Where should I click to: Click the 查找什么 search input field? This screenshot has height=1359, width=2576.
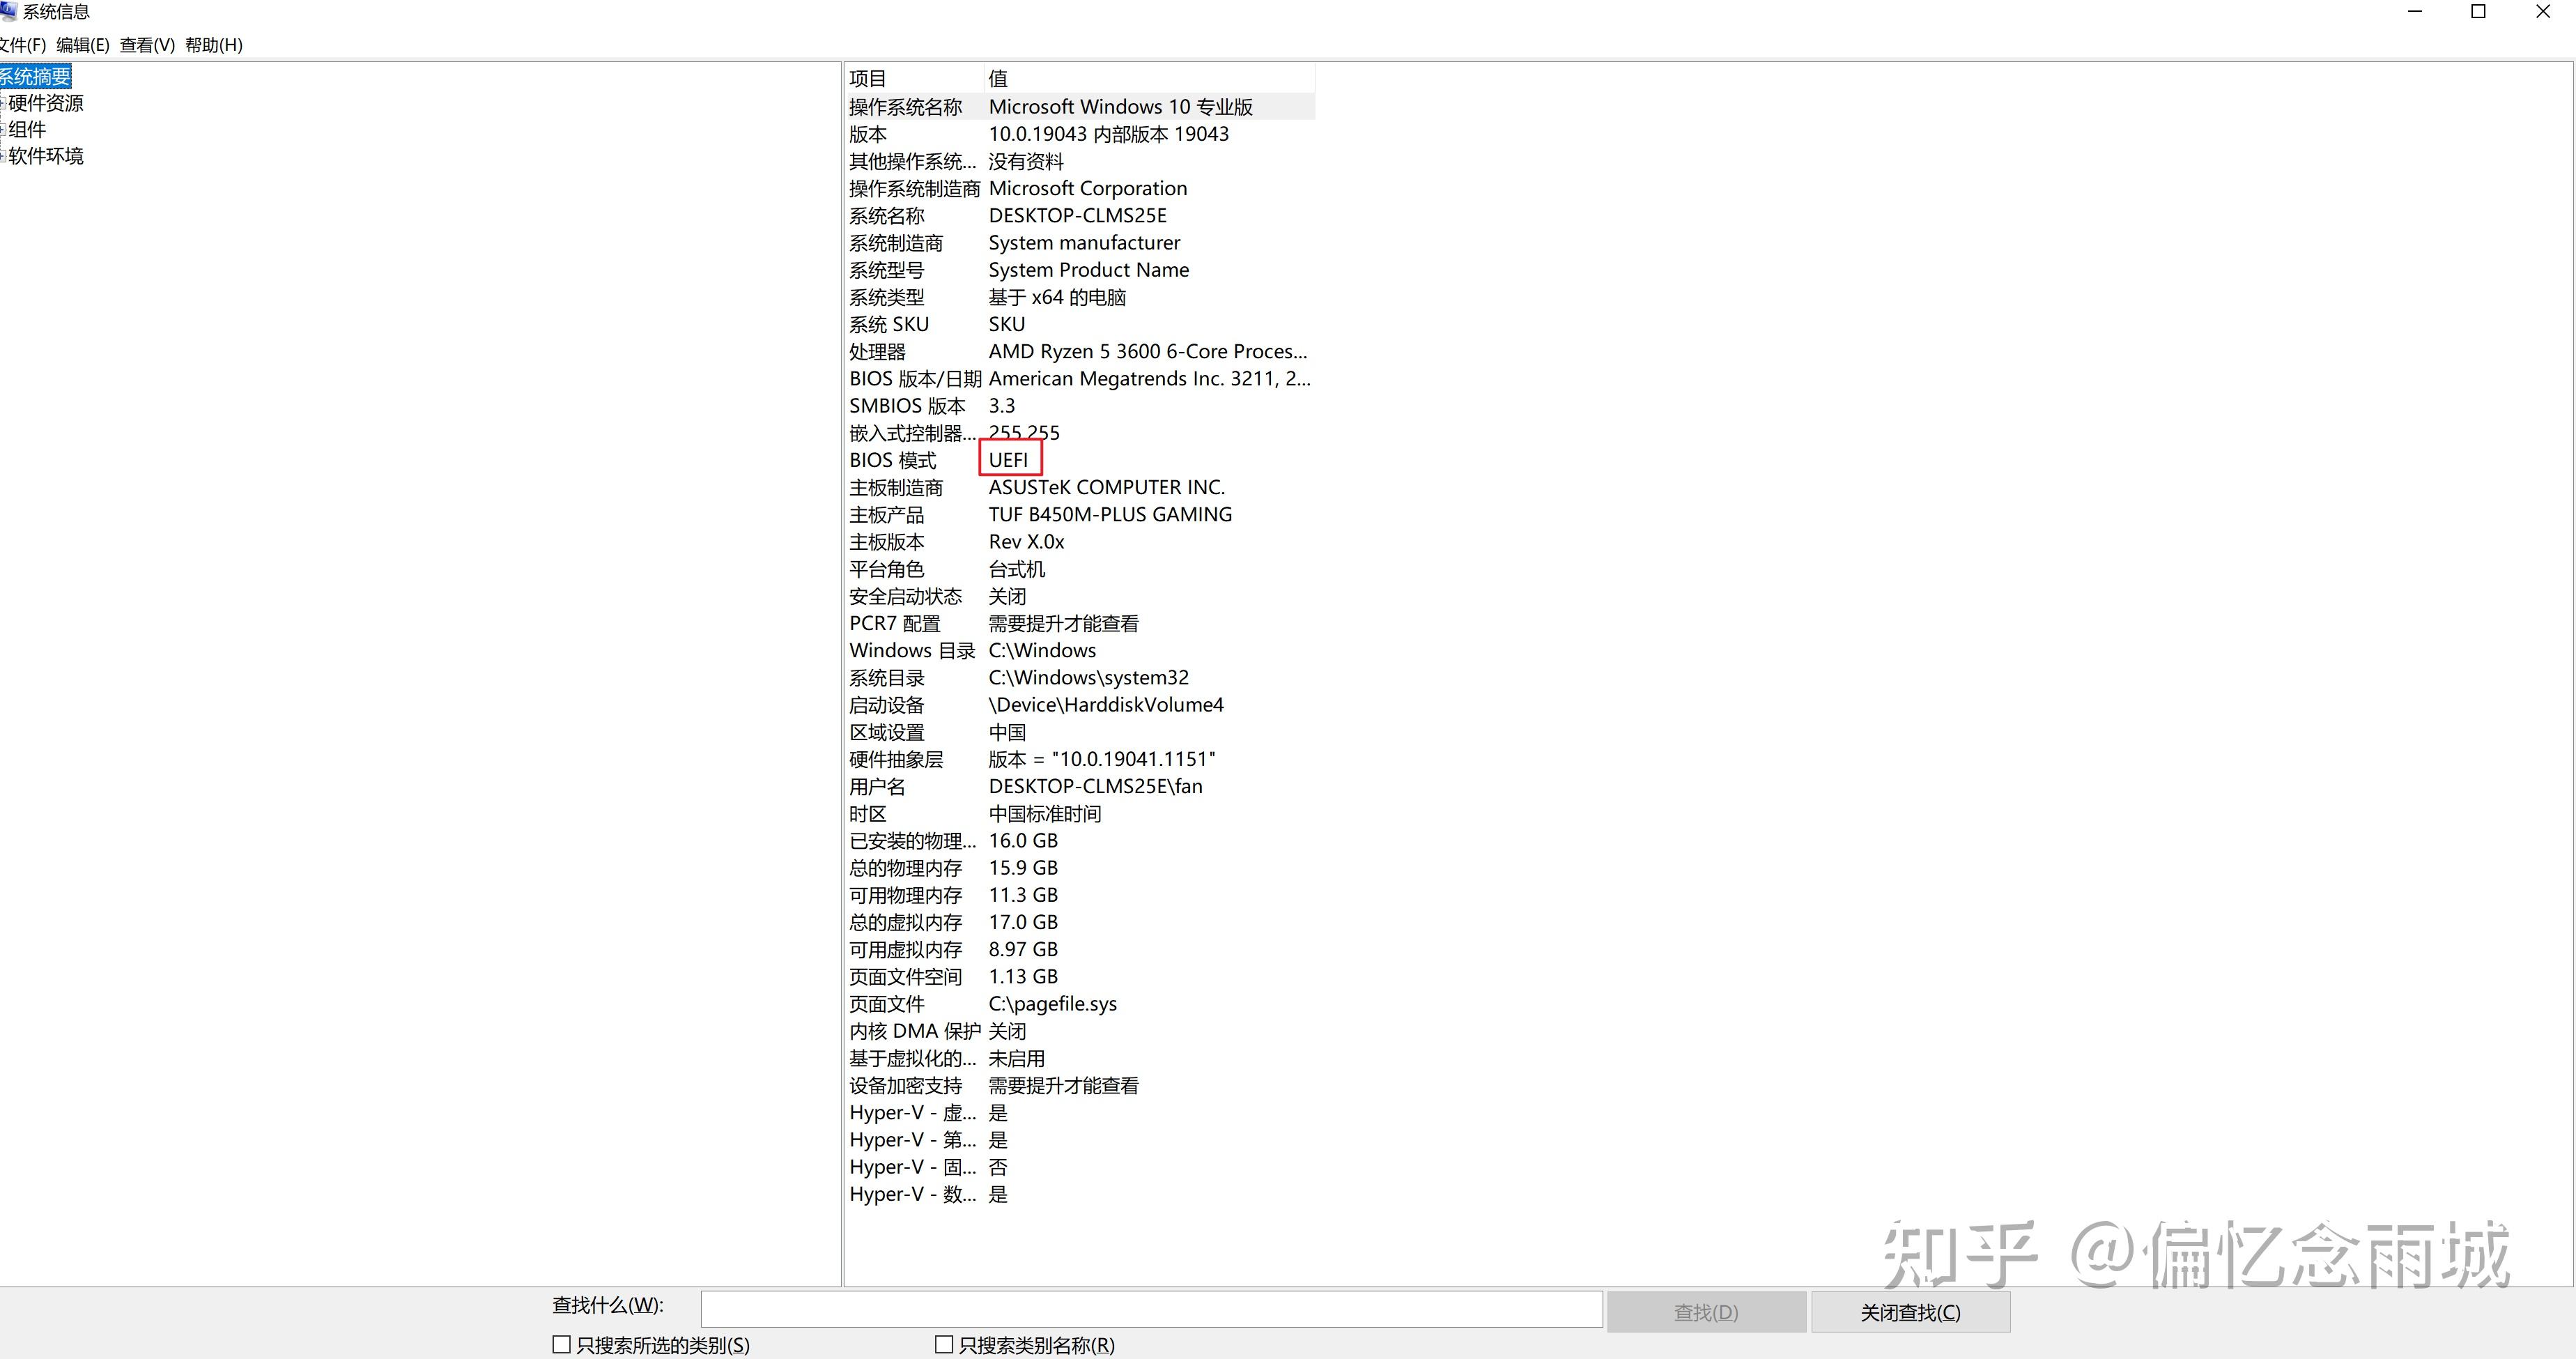point(1151,1309)
